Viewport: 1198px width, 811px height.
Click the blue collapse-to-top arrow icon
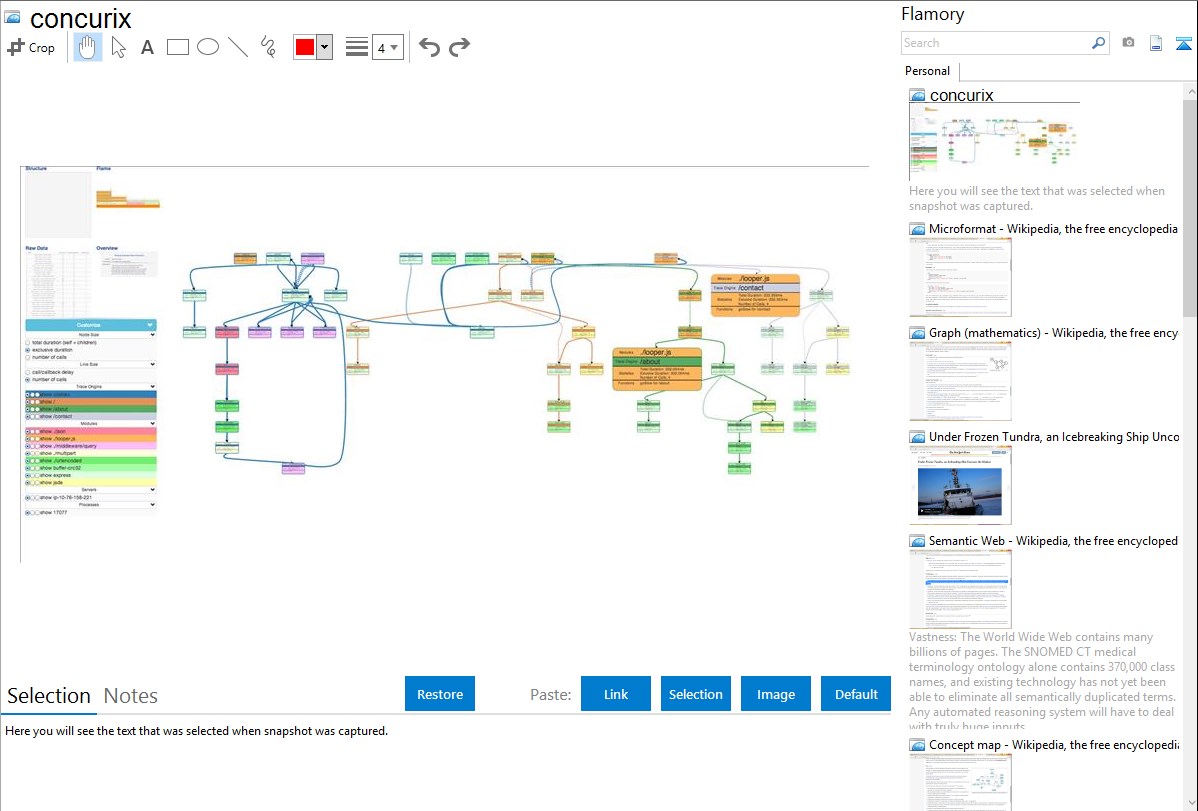pyautogui.click(x=1183, y=43)
